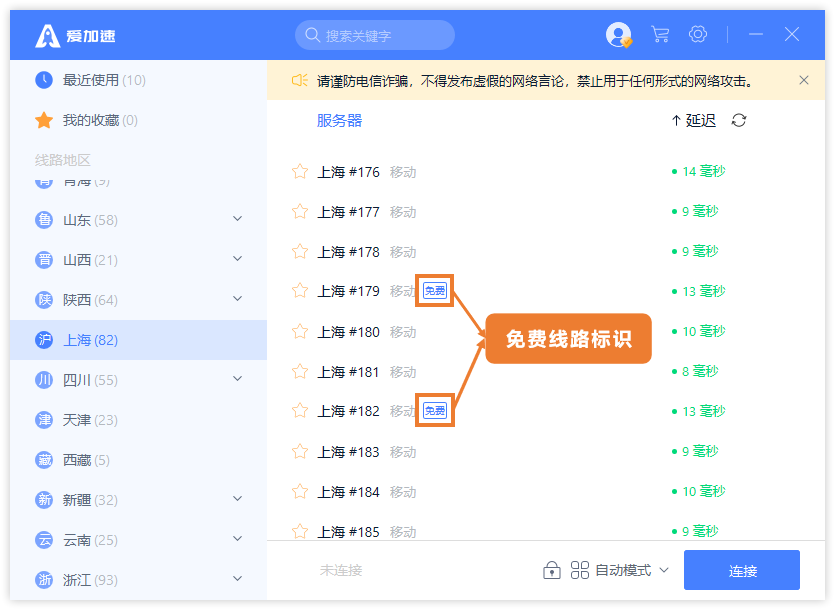Click the 藏 icon for 西藏
The width and height of the screenshot is (835, 610).
pyautogui.click(x=44, y=460)
